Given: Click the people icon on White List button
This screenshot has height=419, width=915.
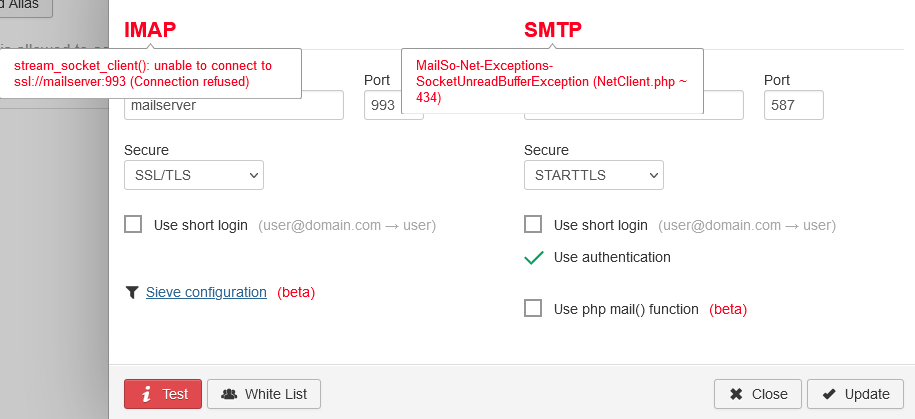Looking at the screenshot, I should coord(229,394).
